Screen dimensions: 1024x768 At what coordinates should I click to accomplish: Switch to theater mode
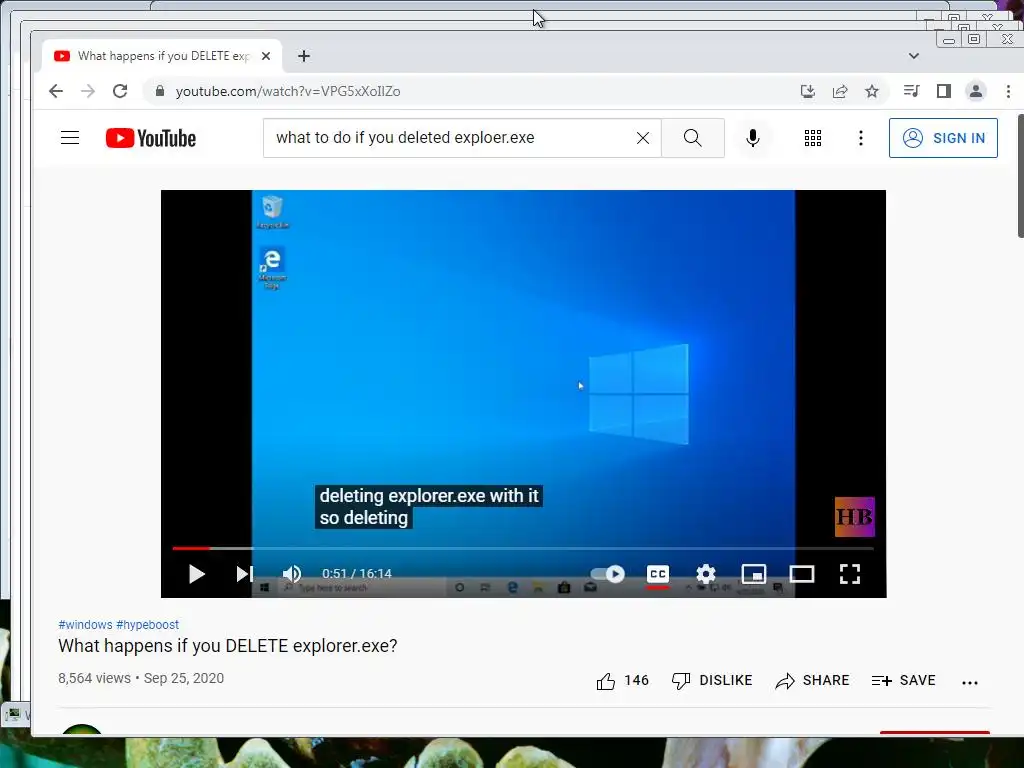coord(801,574)
